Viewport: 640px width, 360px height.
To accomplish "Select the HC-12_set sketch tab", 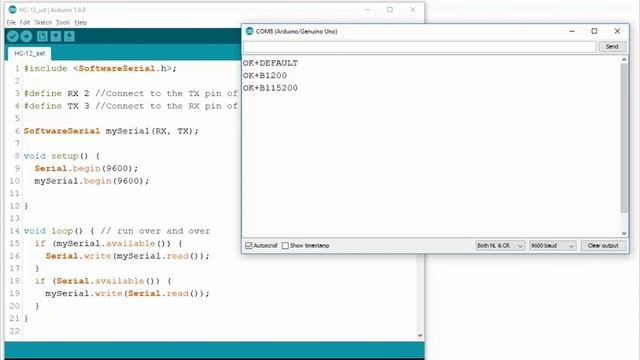I will [29, 53].
